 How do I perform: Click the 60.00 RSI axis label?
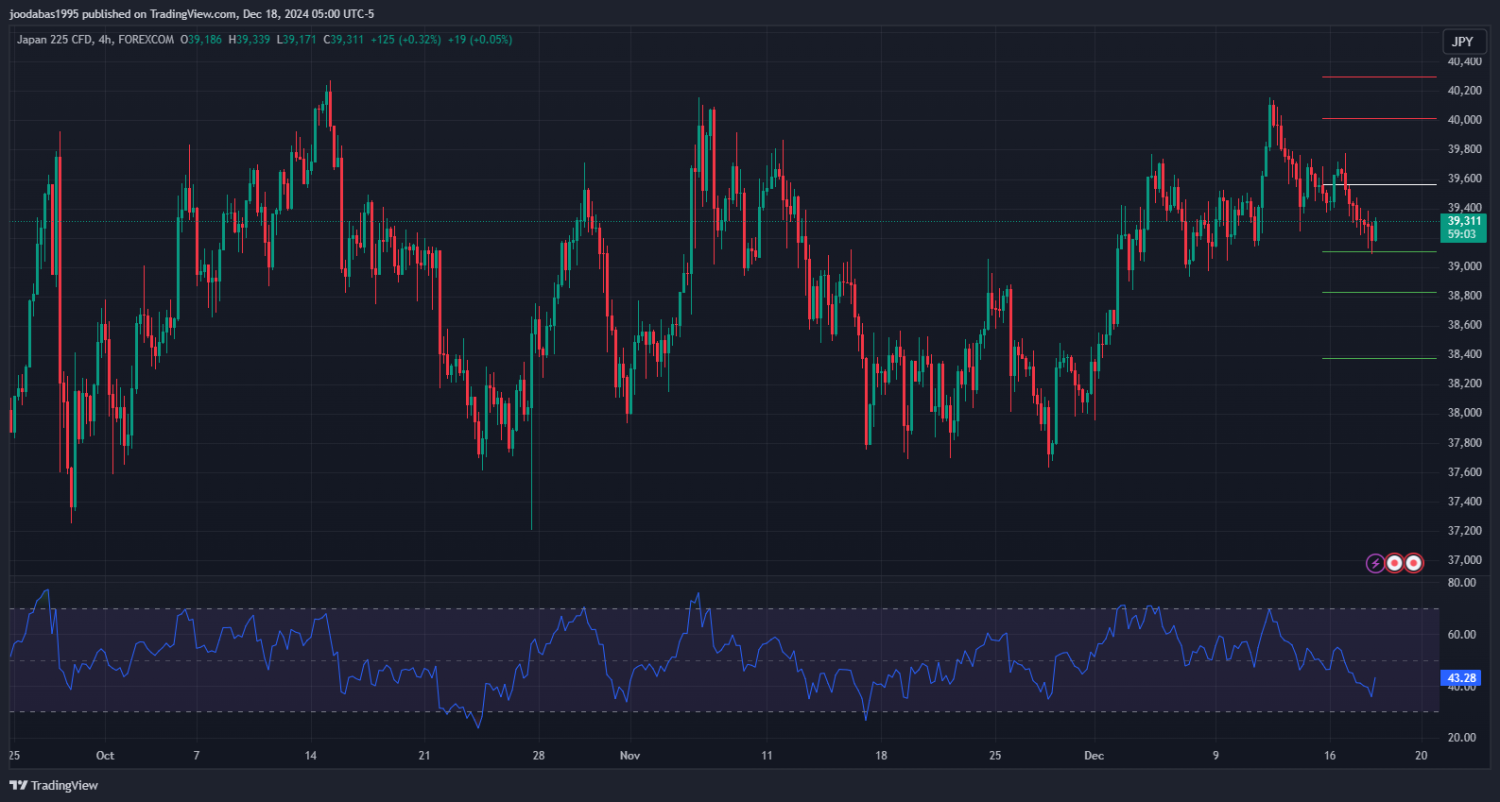[x=1461, y=634]
